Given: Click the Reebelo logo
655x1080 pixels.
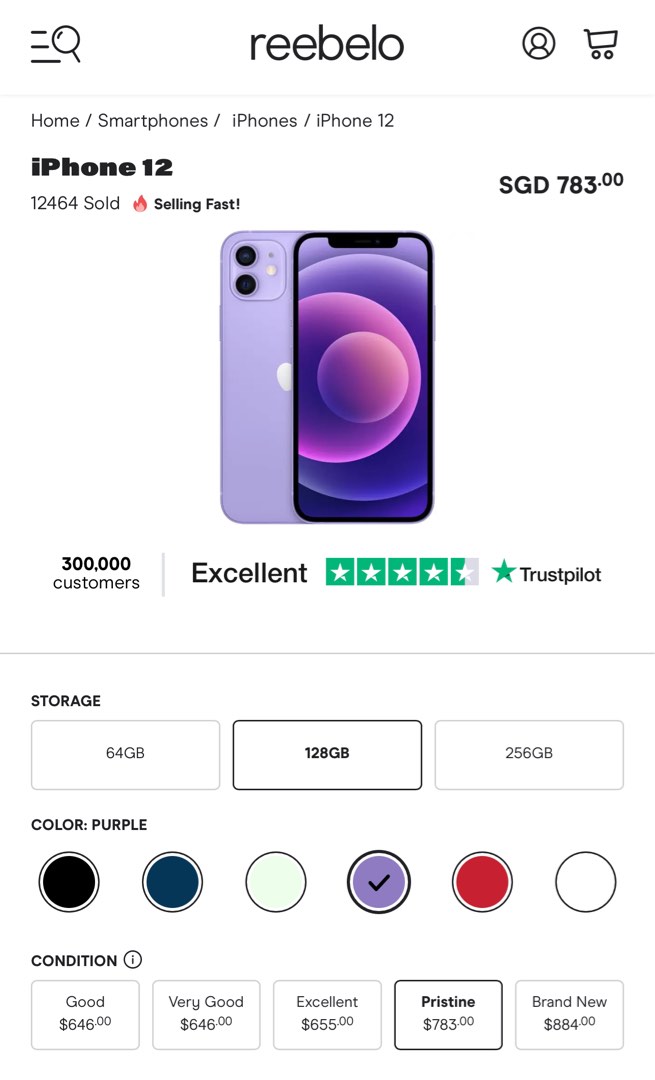Looking at the screenshot, I should pos(326,44).
